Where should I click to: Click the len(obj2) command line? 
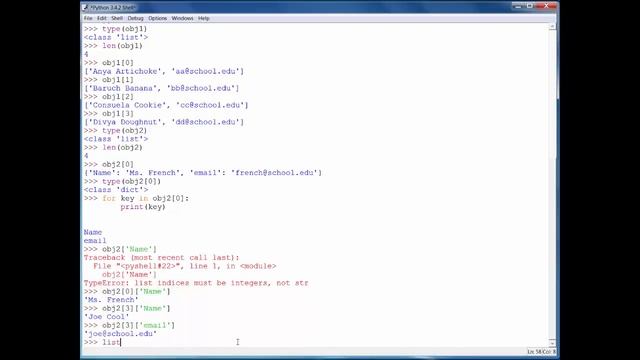tap(113, 147)
